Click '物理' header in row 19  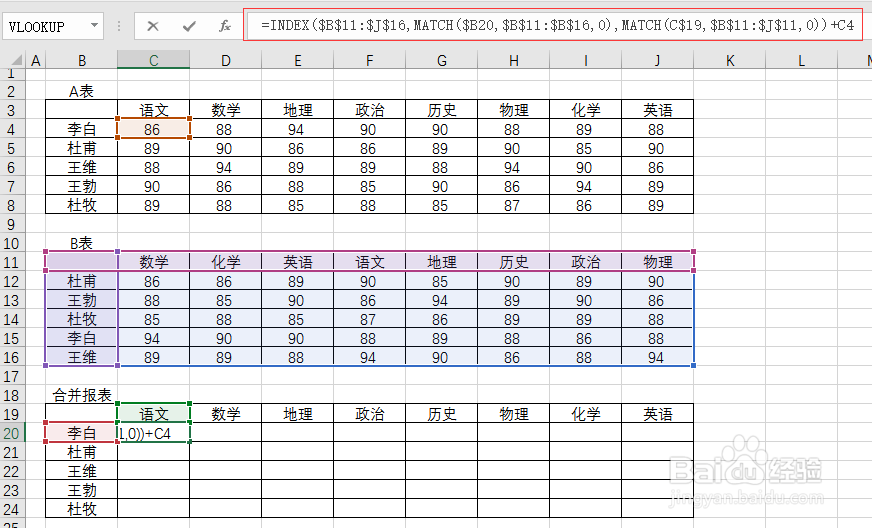(513, 414)
